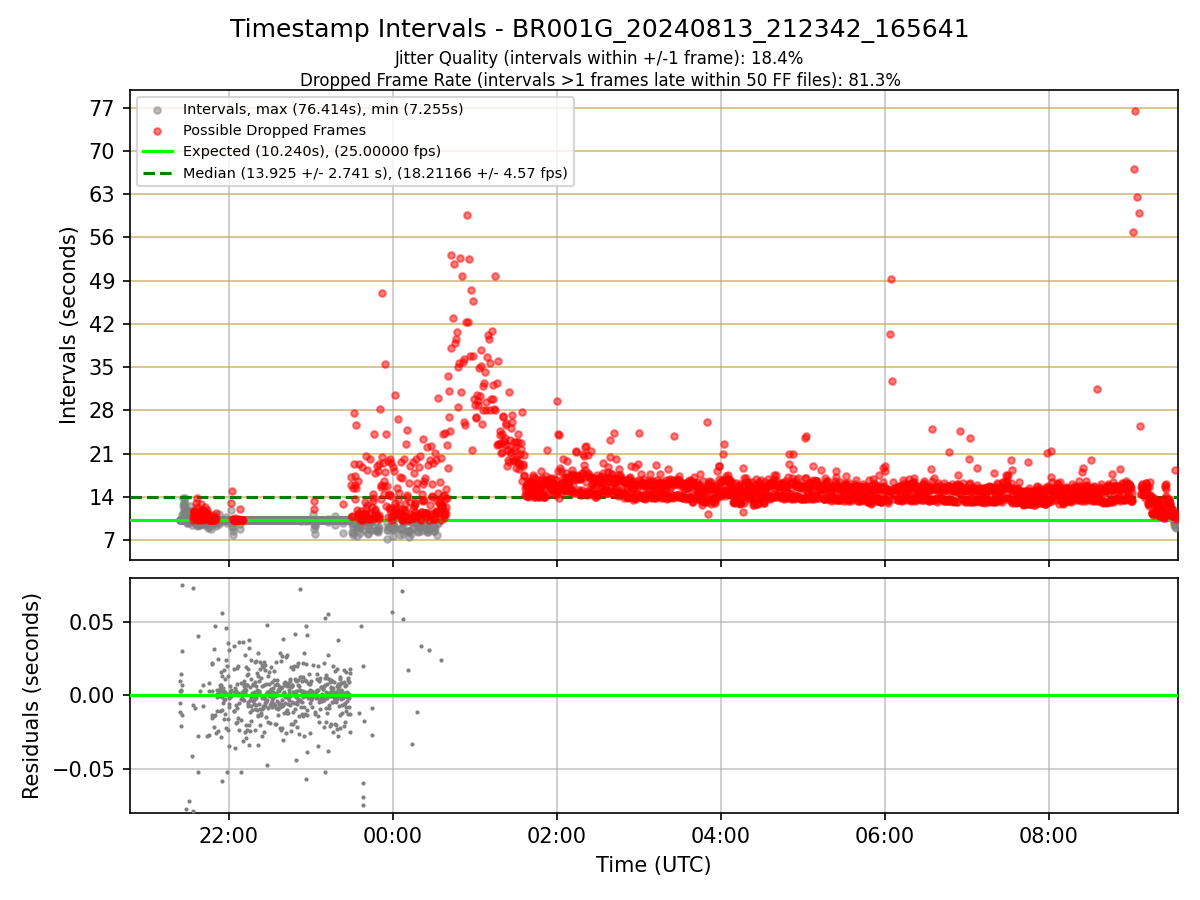1200x900 pixels.
Task: Click the red outlier at 49 seconds near 06:00
Action: [891, 279]
